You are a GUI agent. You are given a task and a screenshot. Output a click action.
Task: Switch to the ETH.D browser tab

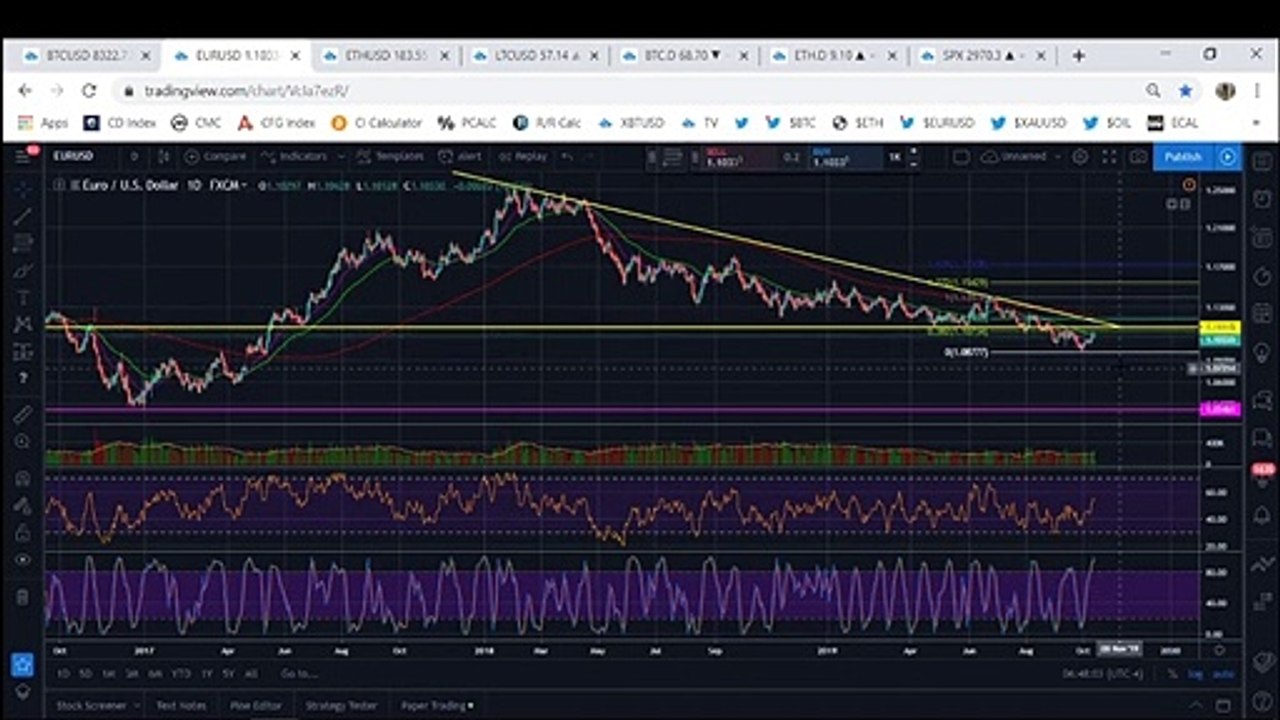831,56
